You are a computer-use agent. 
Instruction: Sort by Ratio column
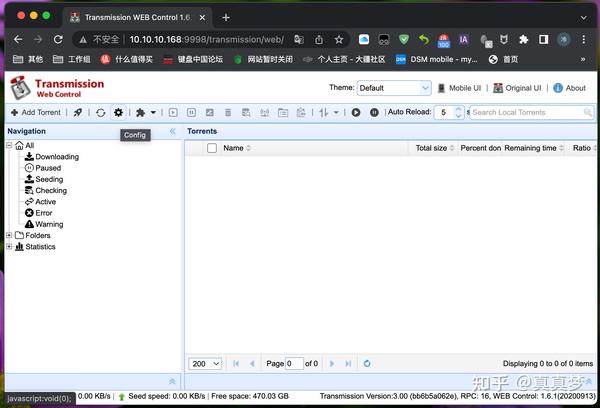point(584,148)
